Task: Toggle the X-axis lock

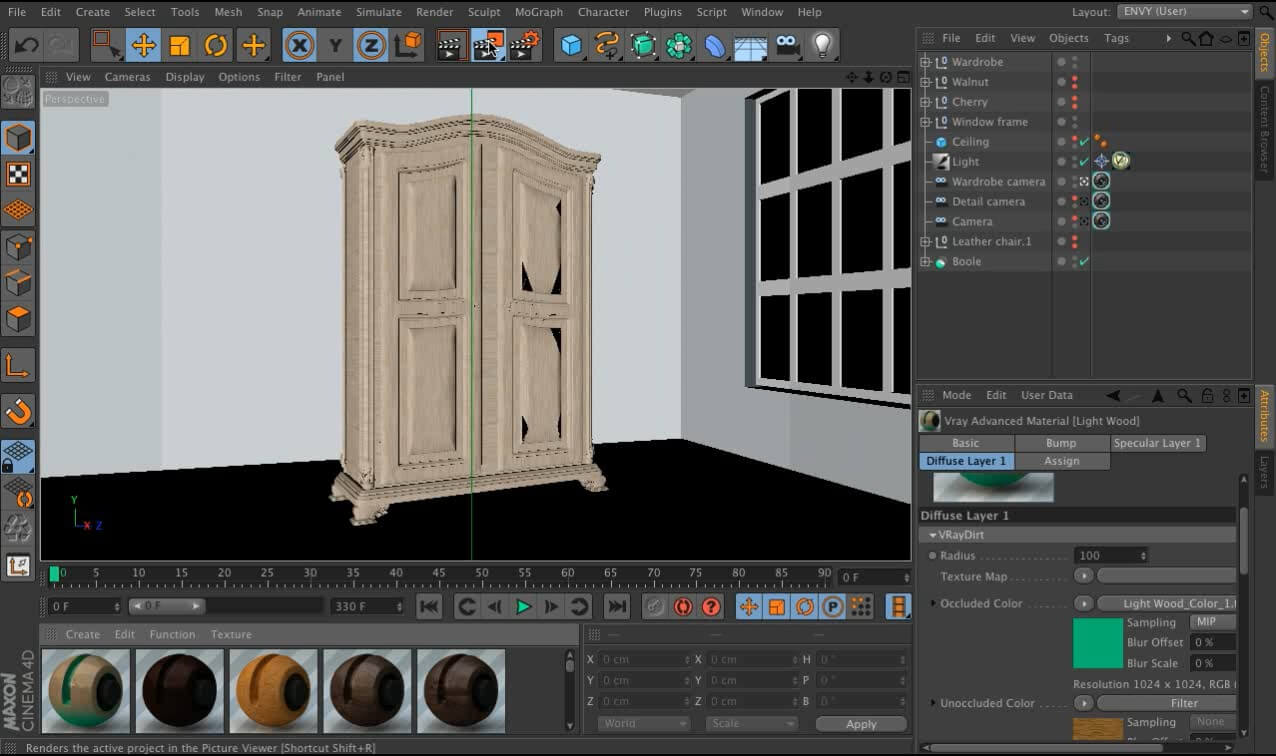Action: pos(299,46)
